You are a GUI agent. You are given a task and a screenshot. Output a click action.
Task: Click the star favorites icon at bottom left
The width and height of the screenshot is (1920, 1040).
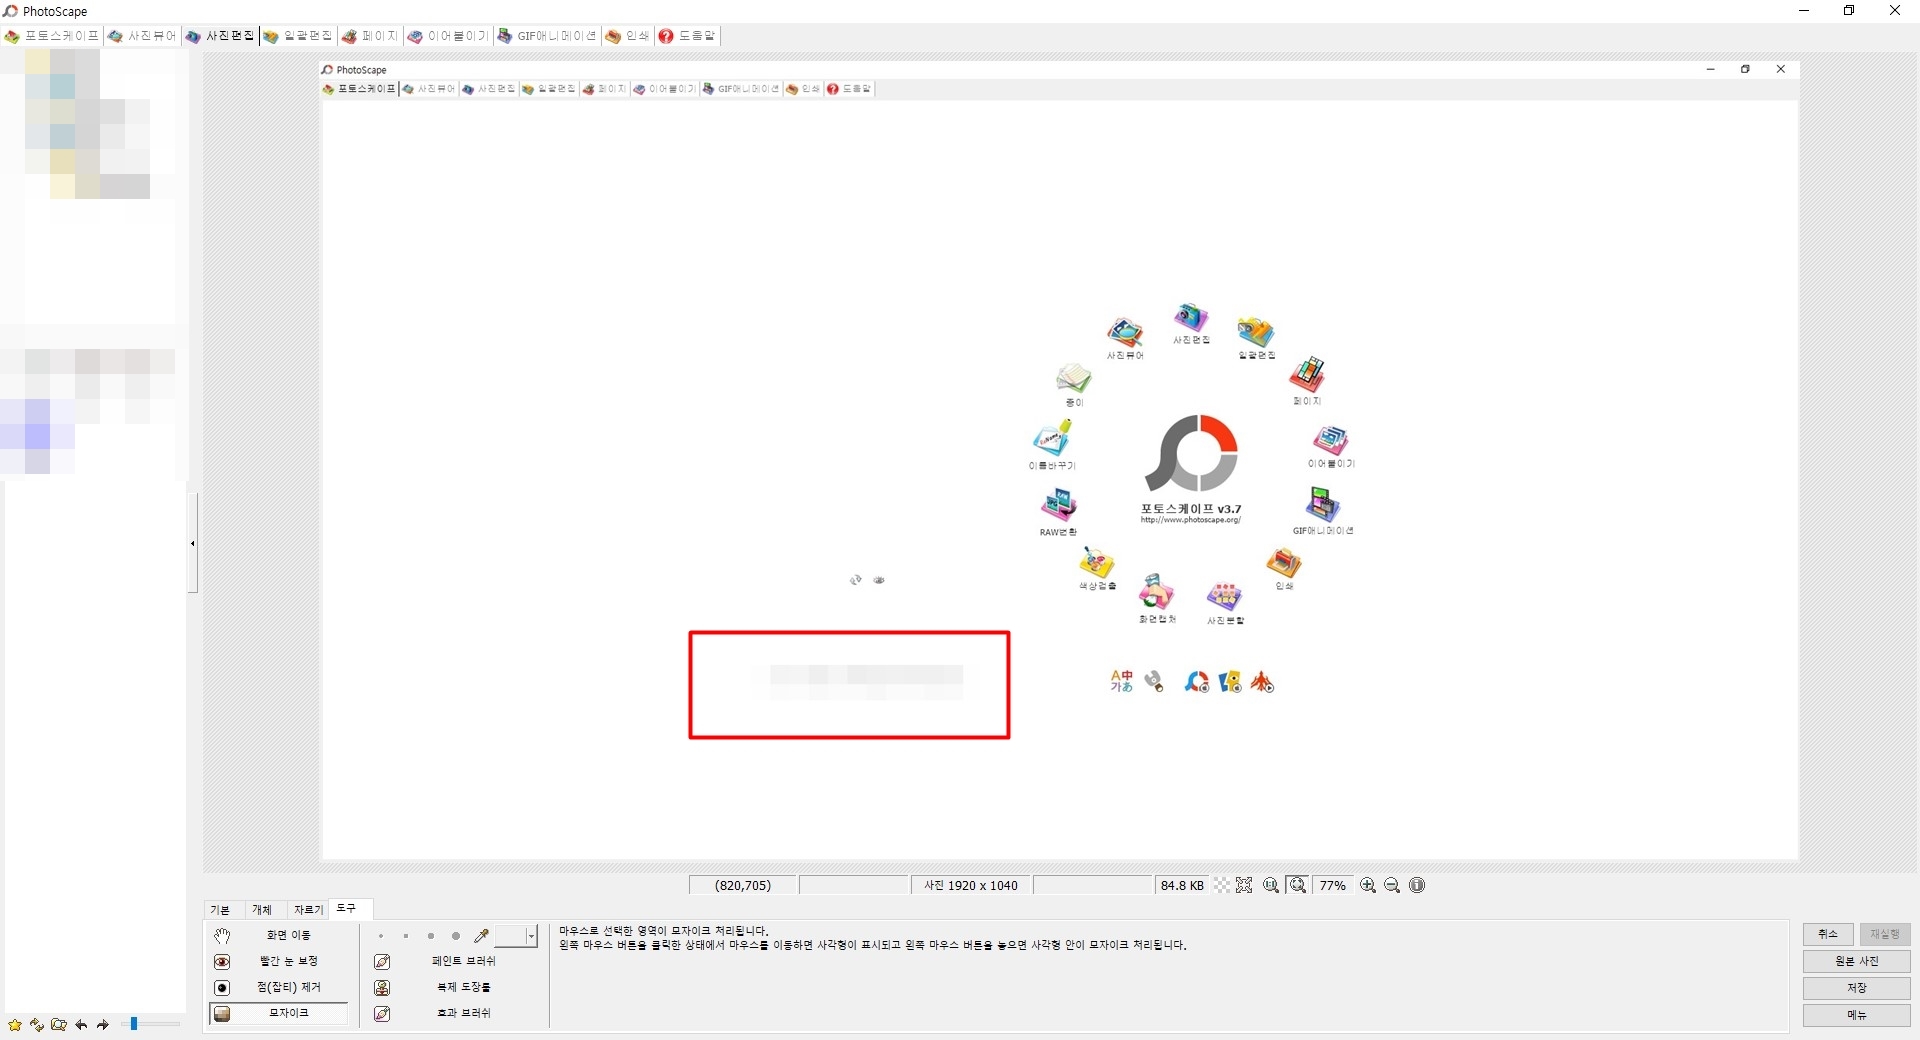[x=14, y=1025]
